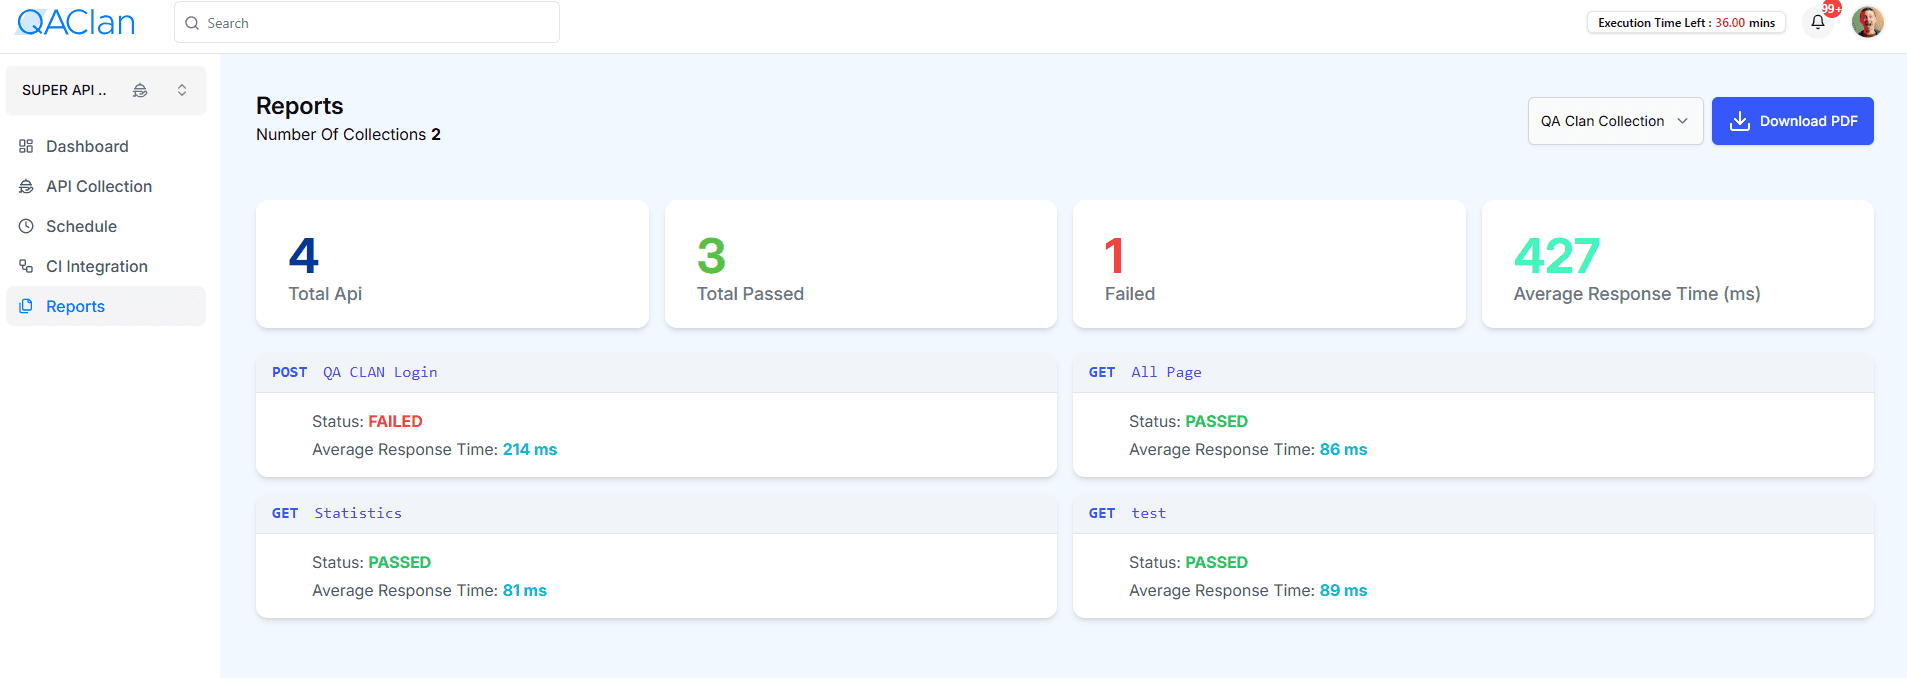Click the Download PDF button
Viewport: 1907px width, 678px height.
1792,121
